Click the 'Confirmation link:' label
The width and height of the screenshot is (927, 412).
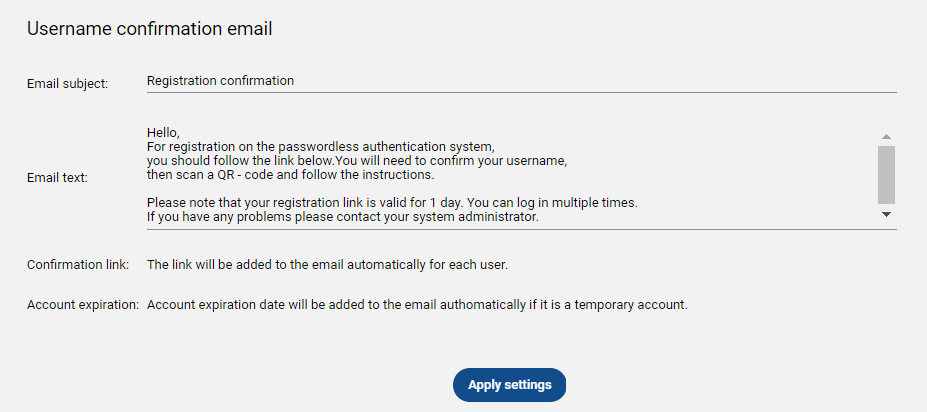tap(78, 265)
